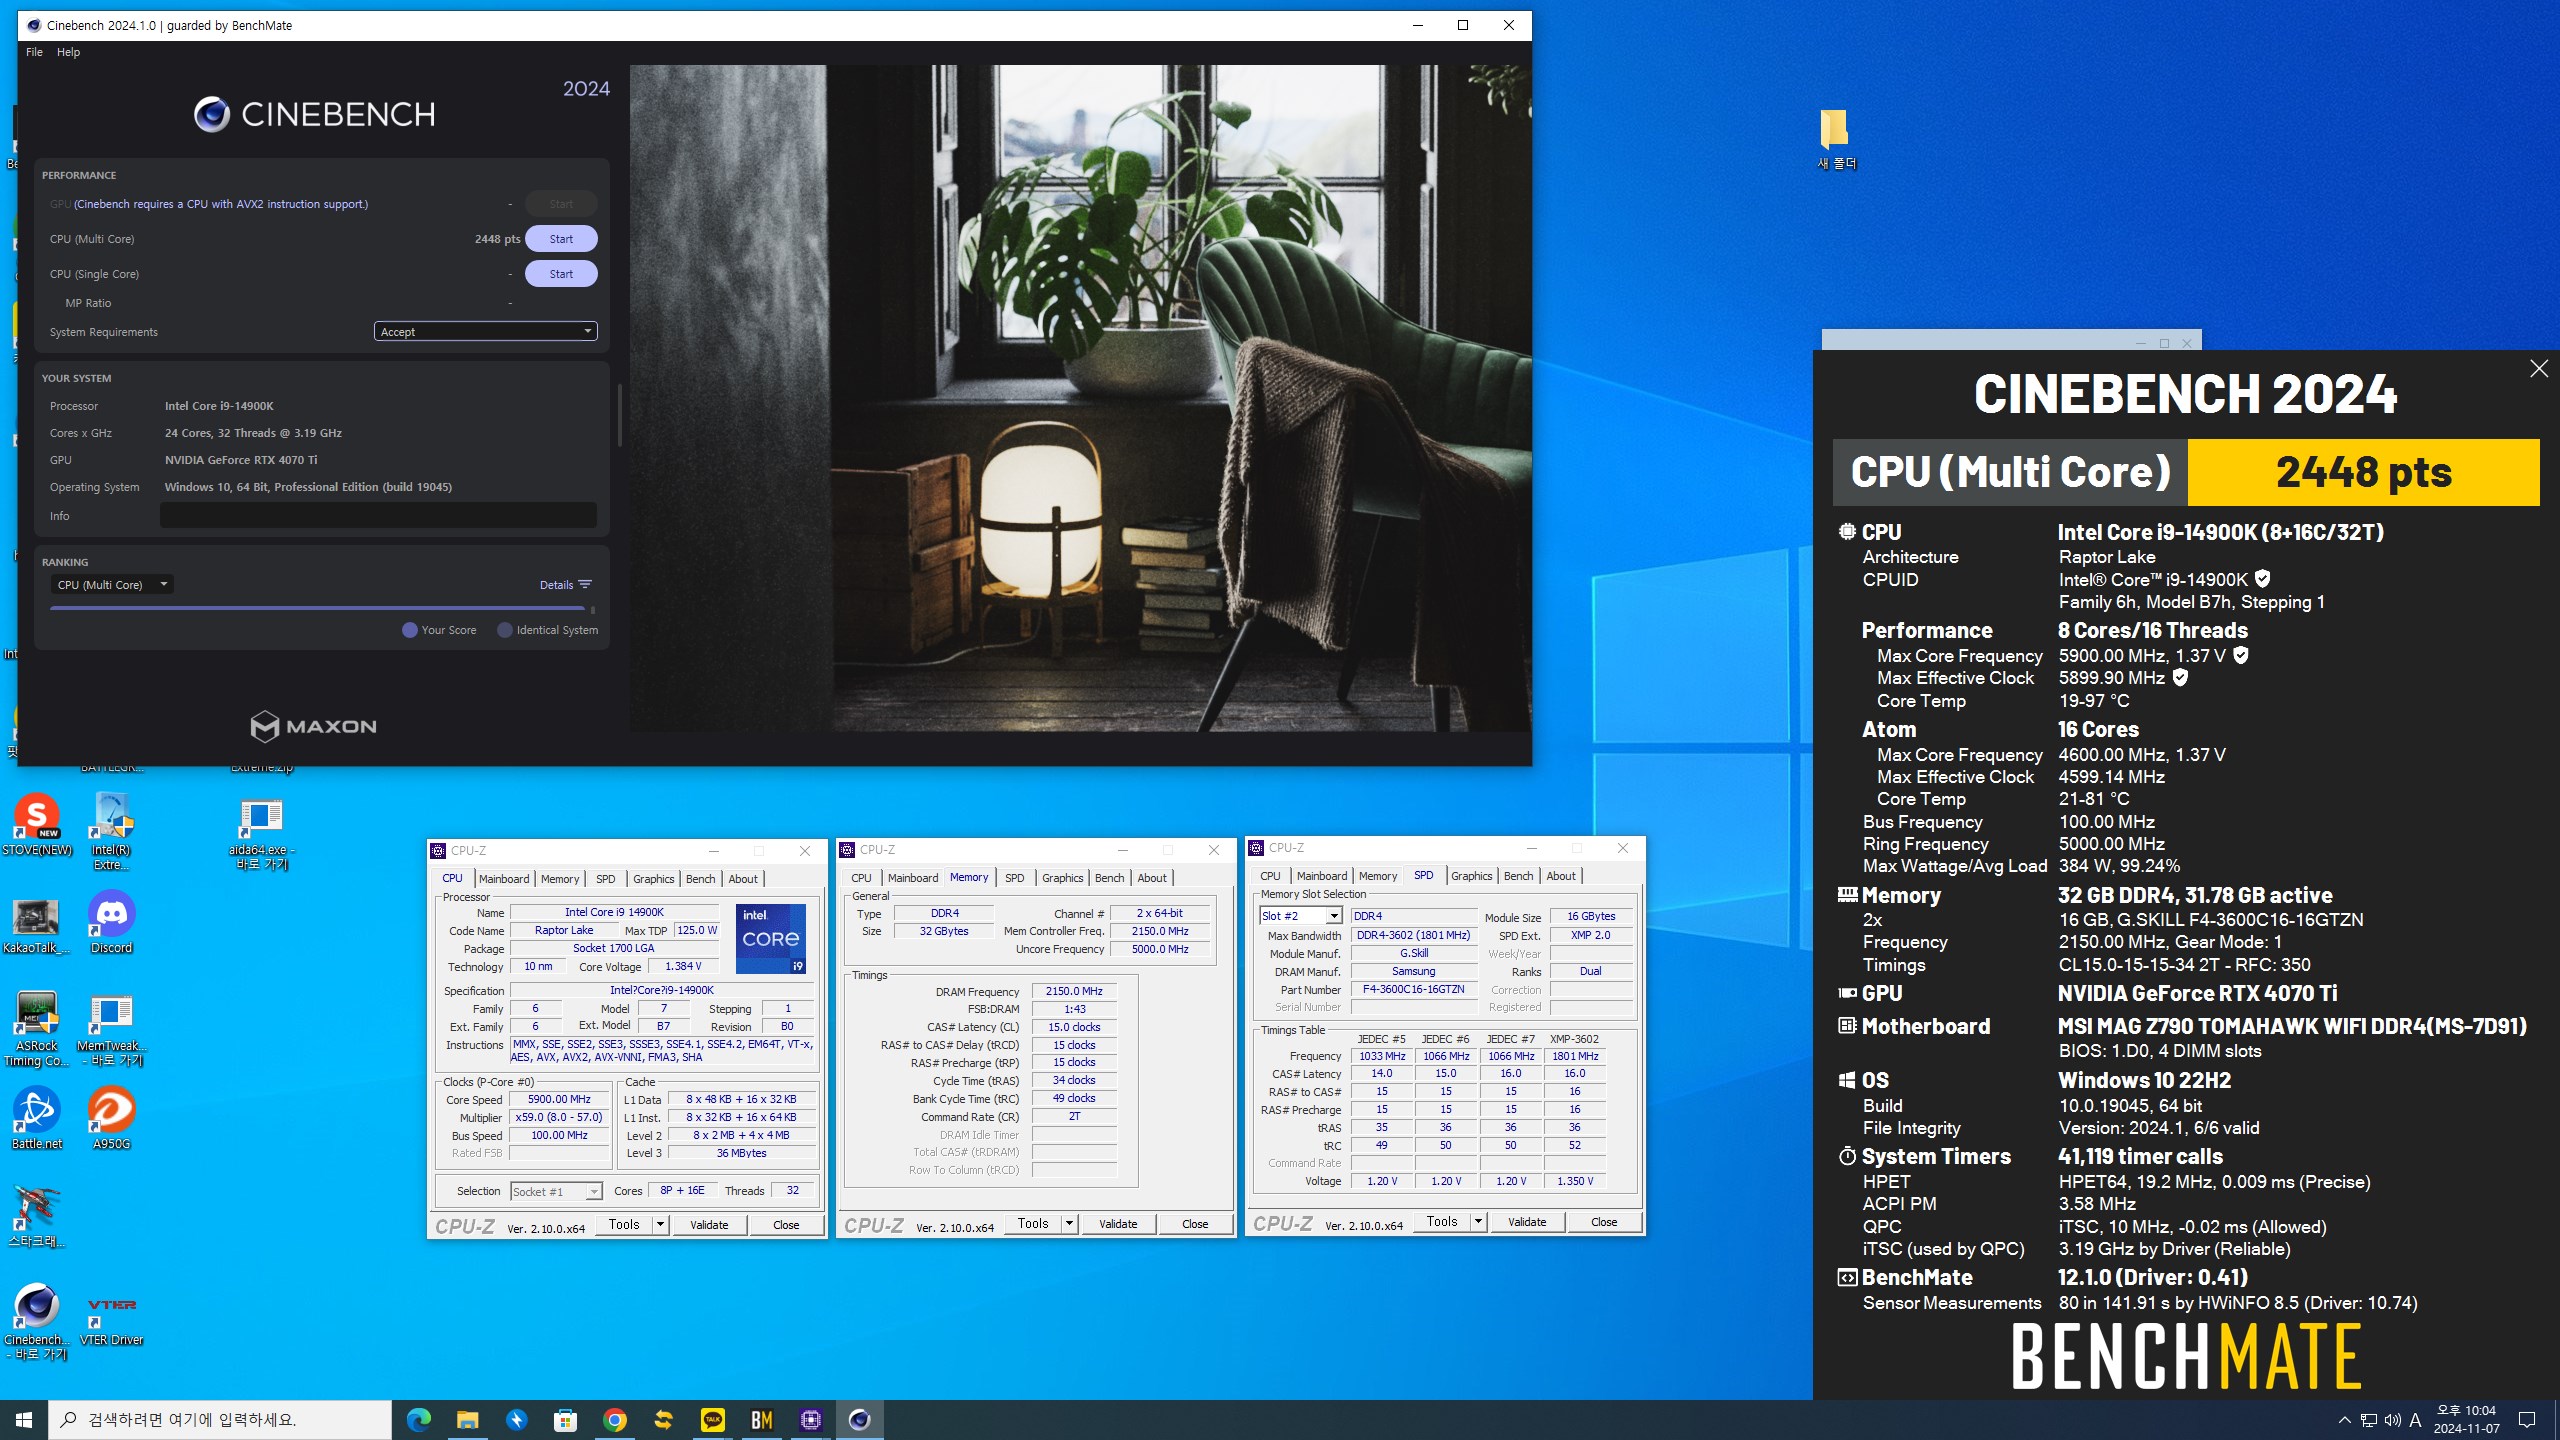The image size is (2560, 1440).
Task: Show hidden system tray icons
Action: click(2344, 1420)
